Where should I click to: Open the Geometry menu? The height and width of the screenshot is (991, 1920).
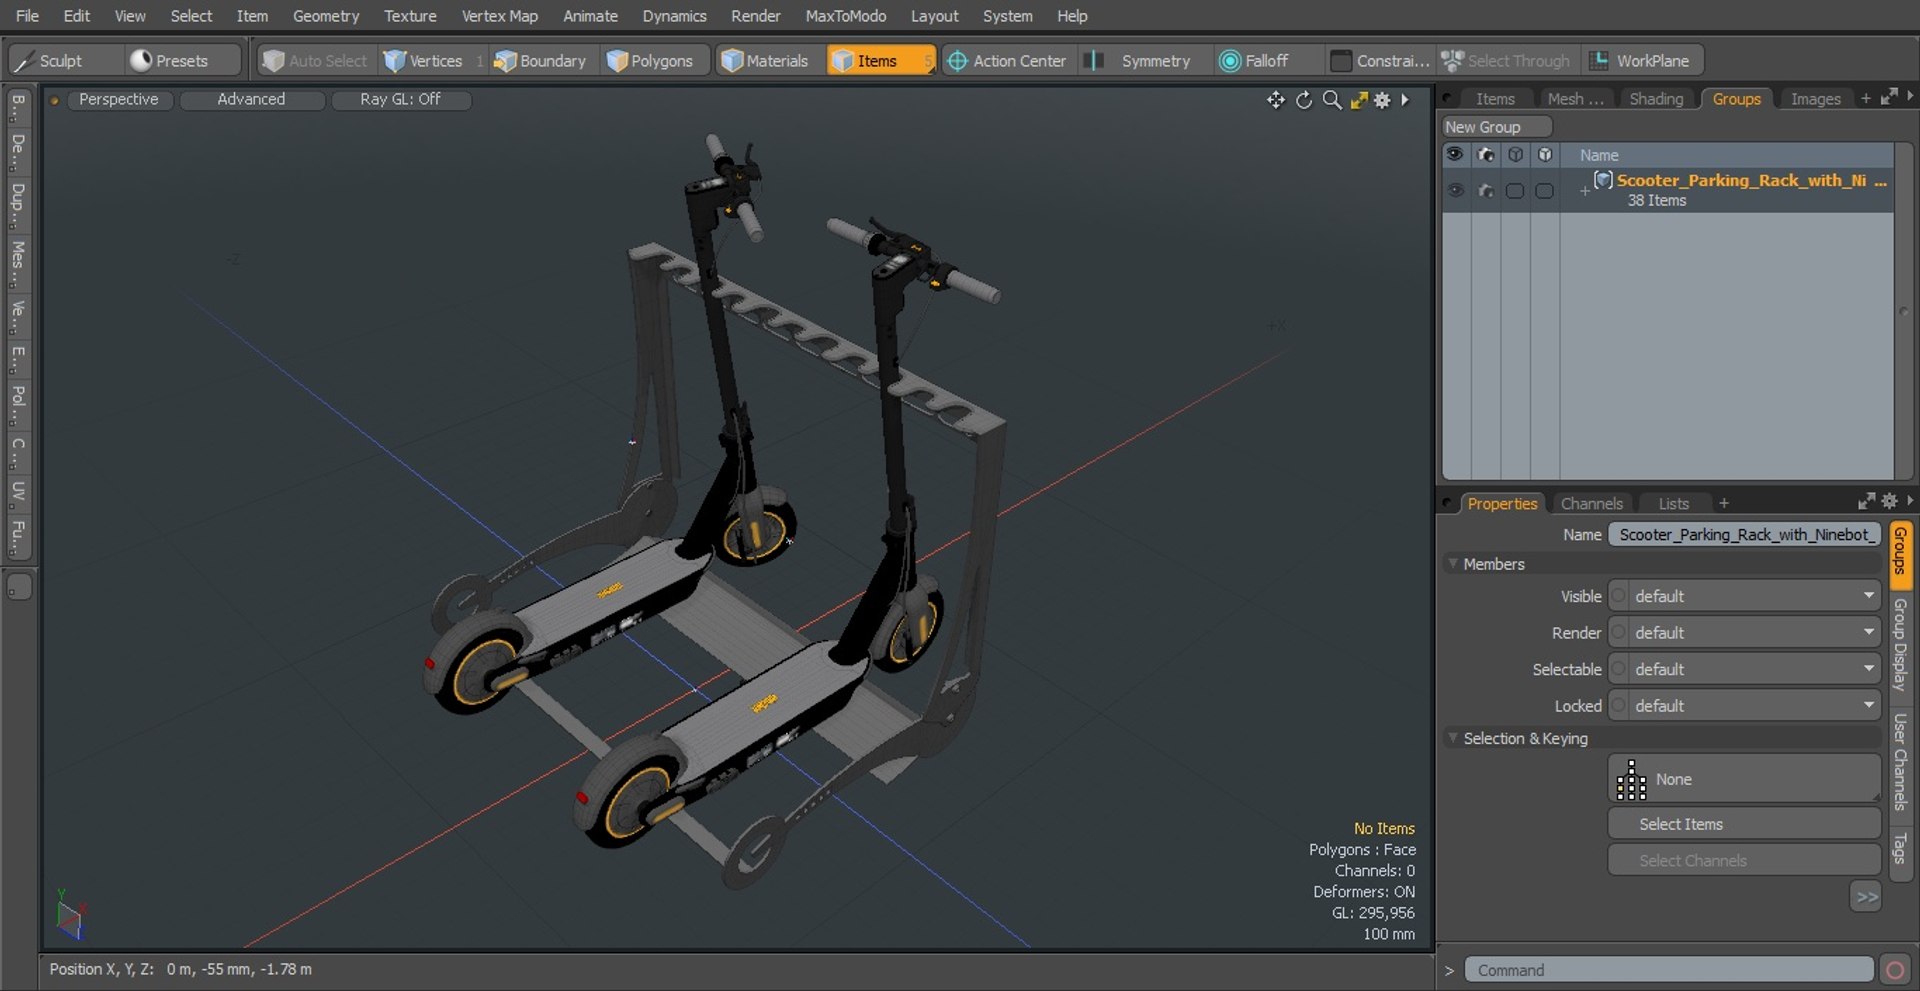point(326,16)
